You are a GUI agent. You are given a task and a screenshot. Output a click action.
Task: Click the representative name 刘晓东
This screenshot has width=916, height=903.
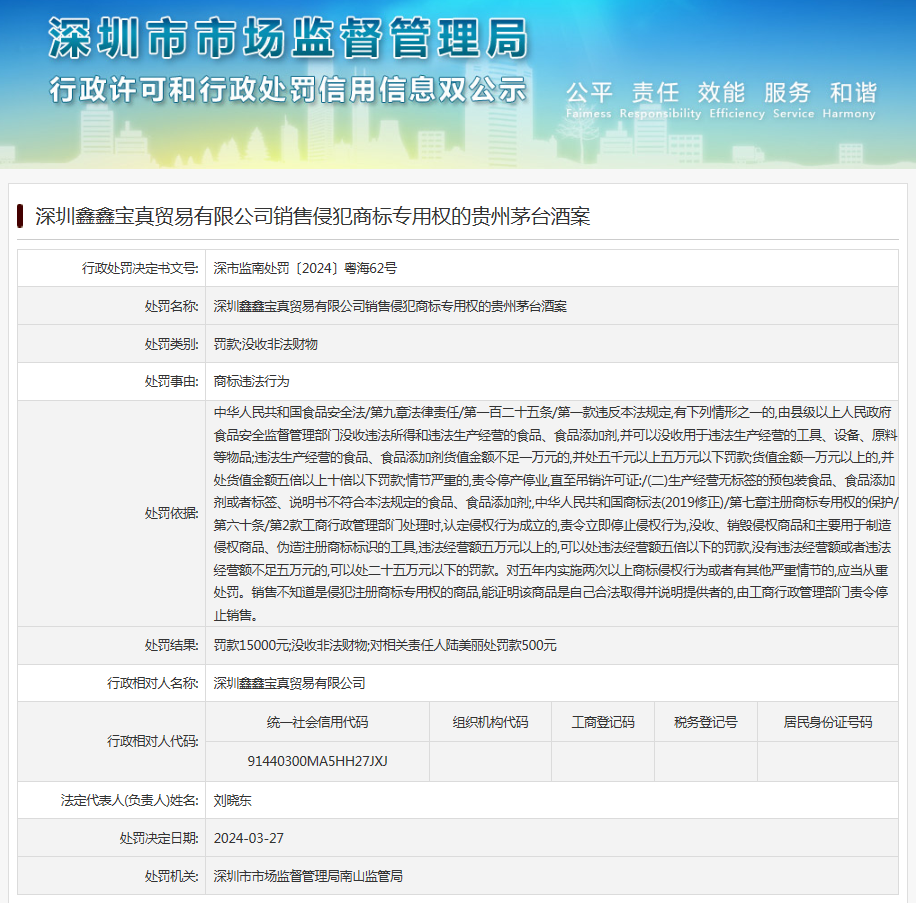[233, 800]
